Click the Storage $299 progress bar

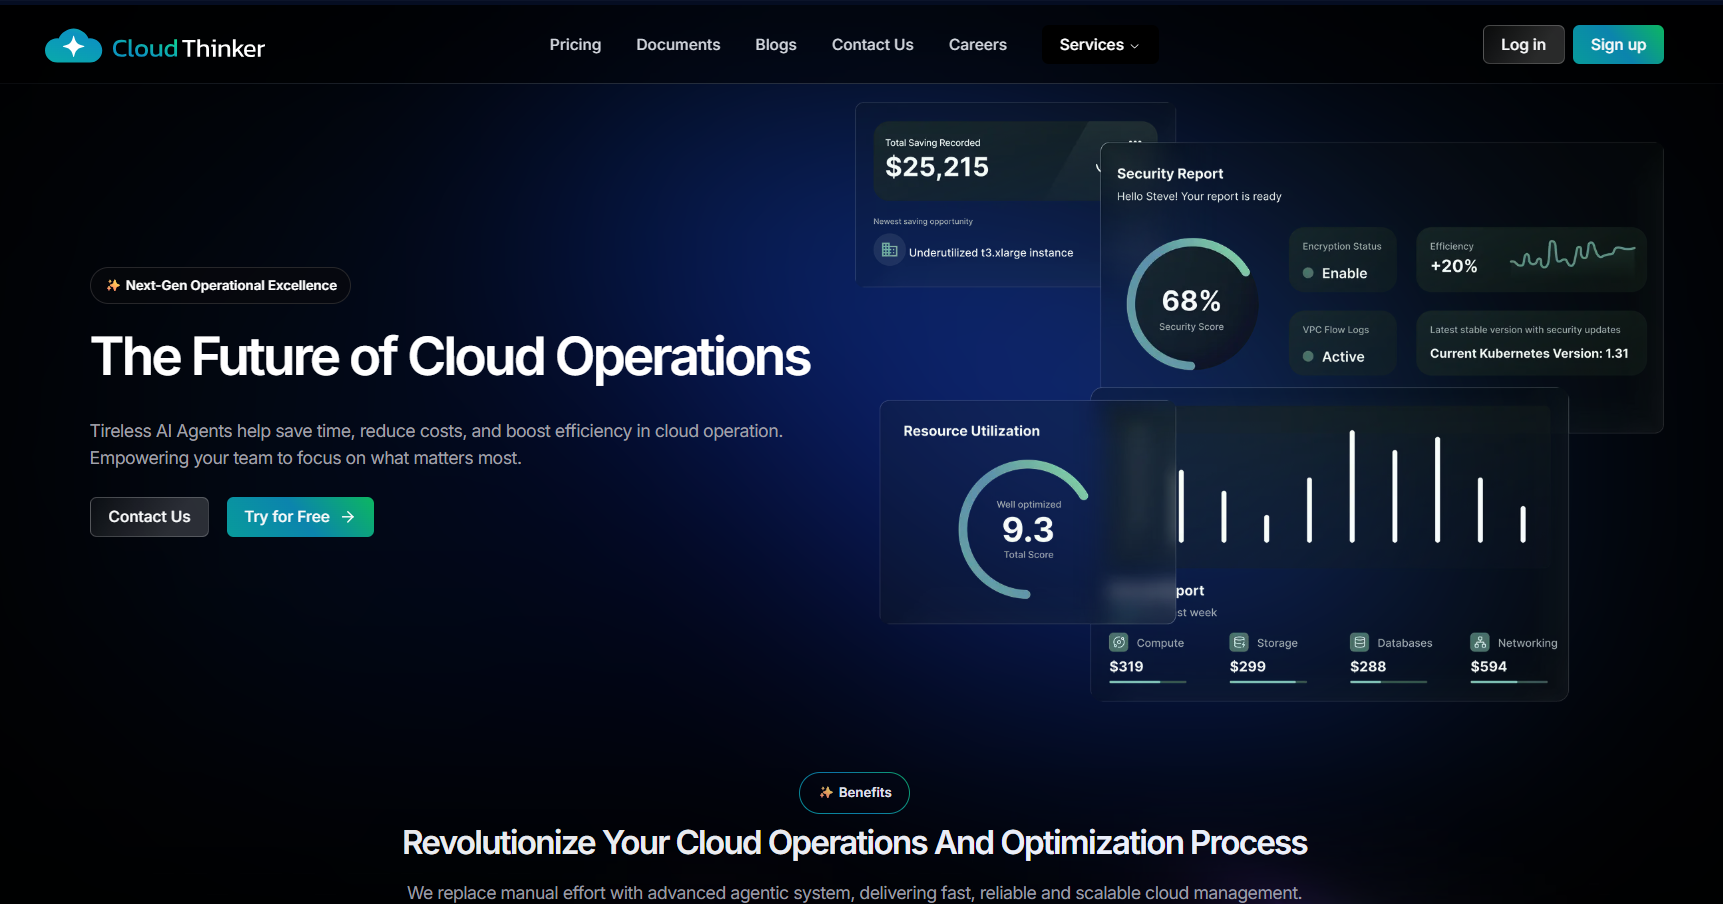(1269, 682)
